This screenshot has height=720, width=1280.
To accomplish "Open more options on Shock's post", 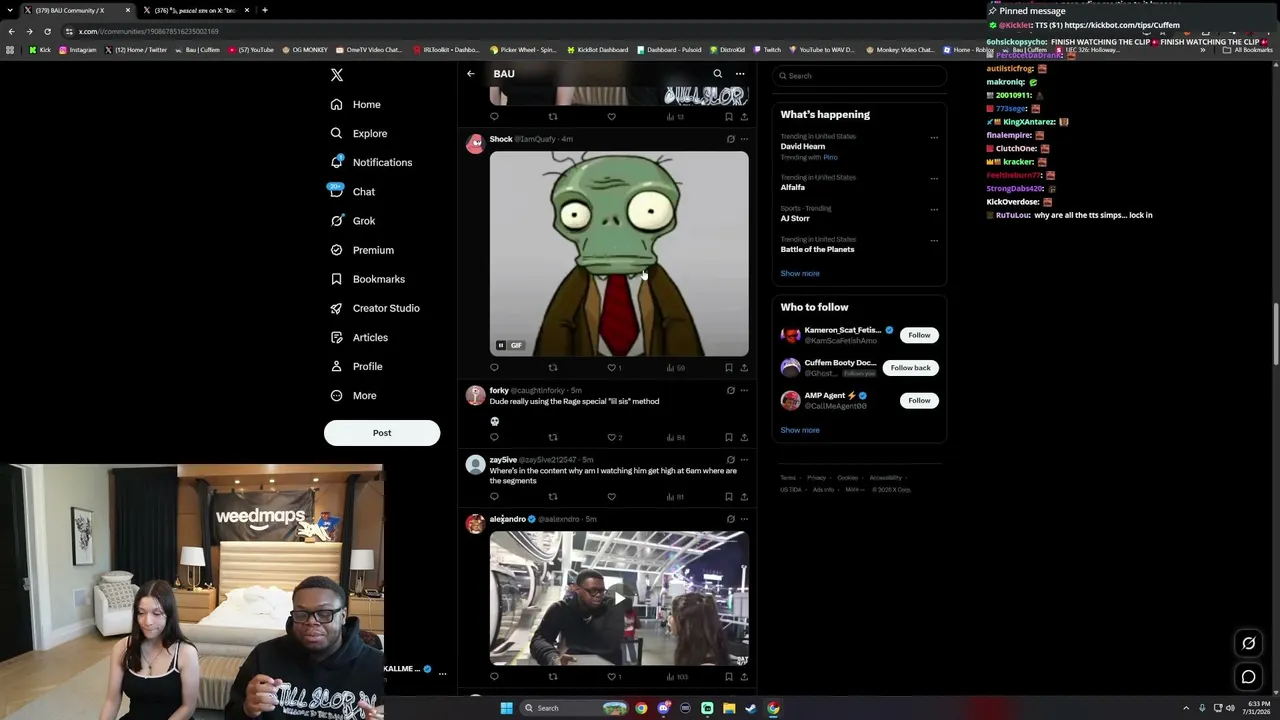I will (x=744, y=139).
